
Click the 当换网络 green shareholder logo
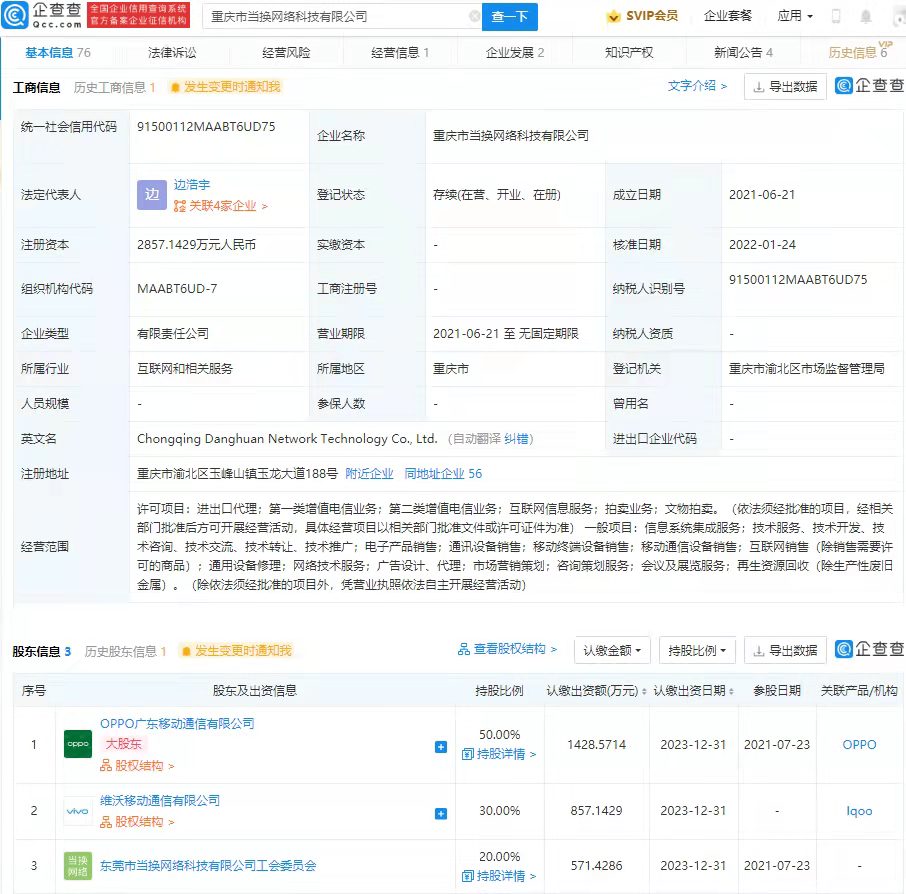(78, 866)
